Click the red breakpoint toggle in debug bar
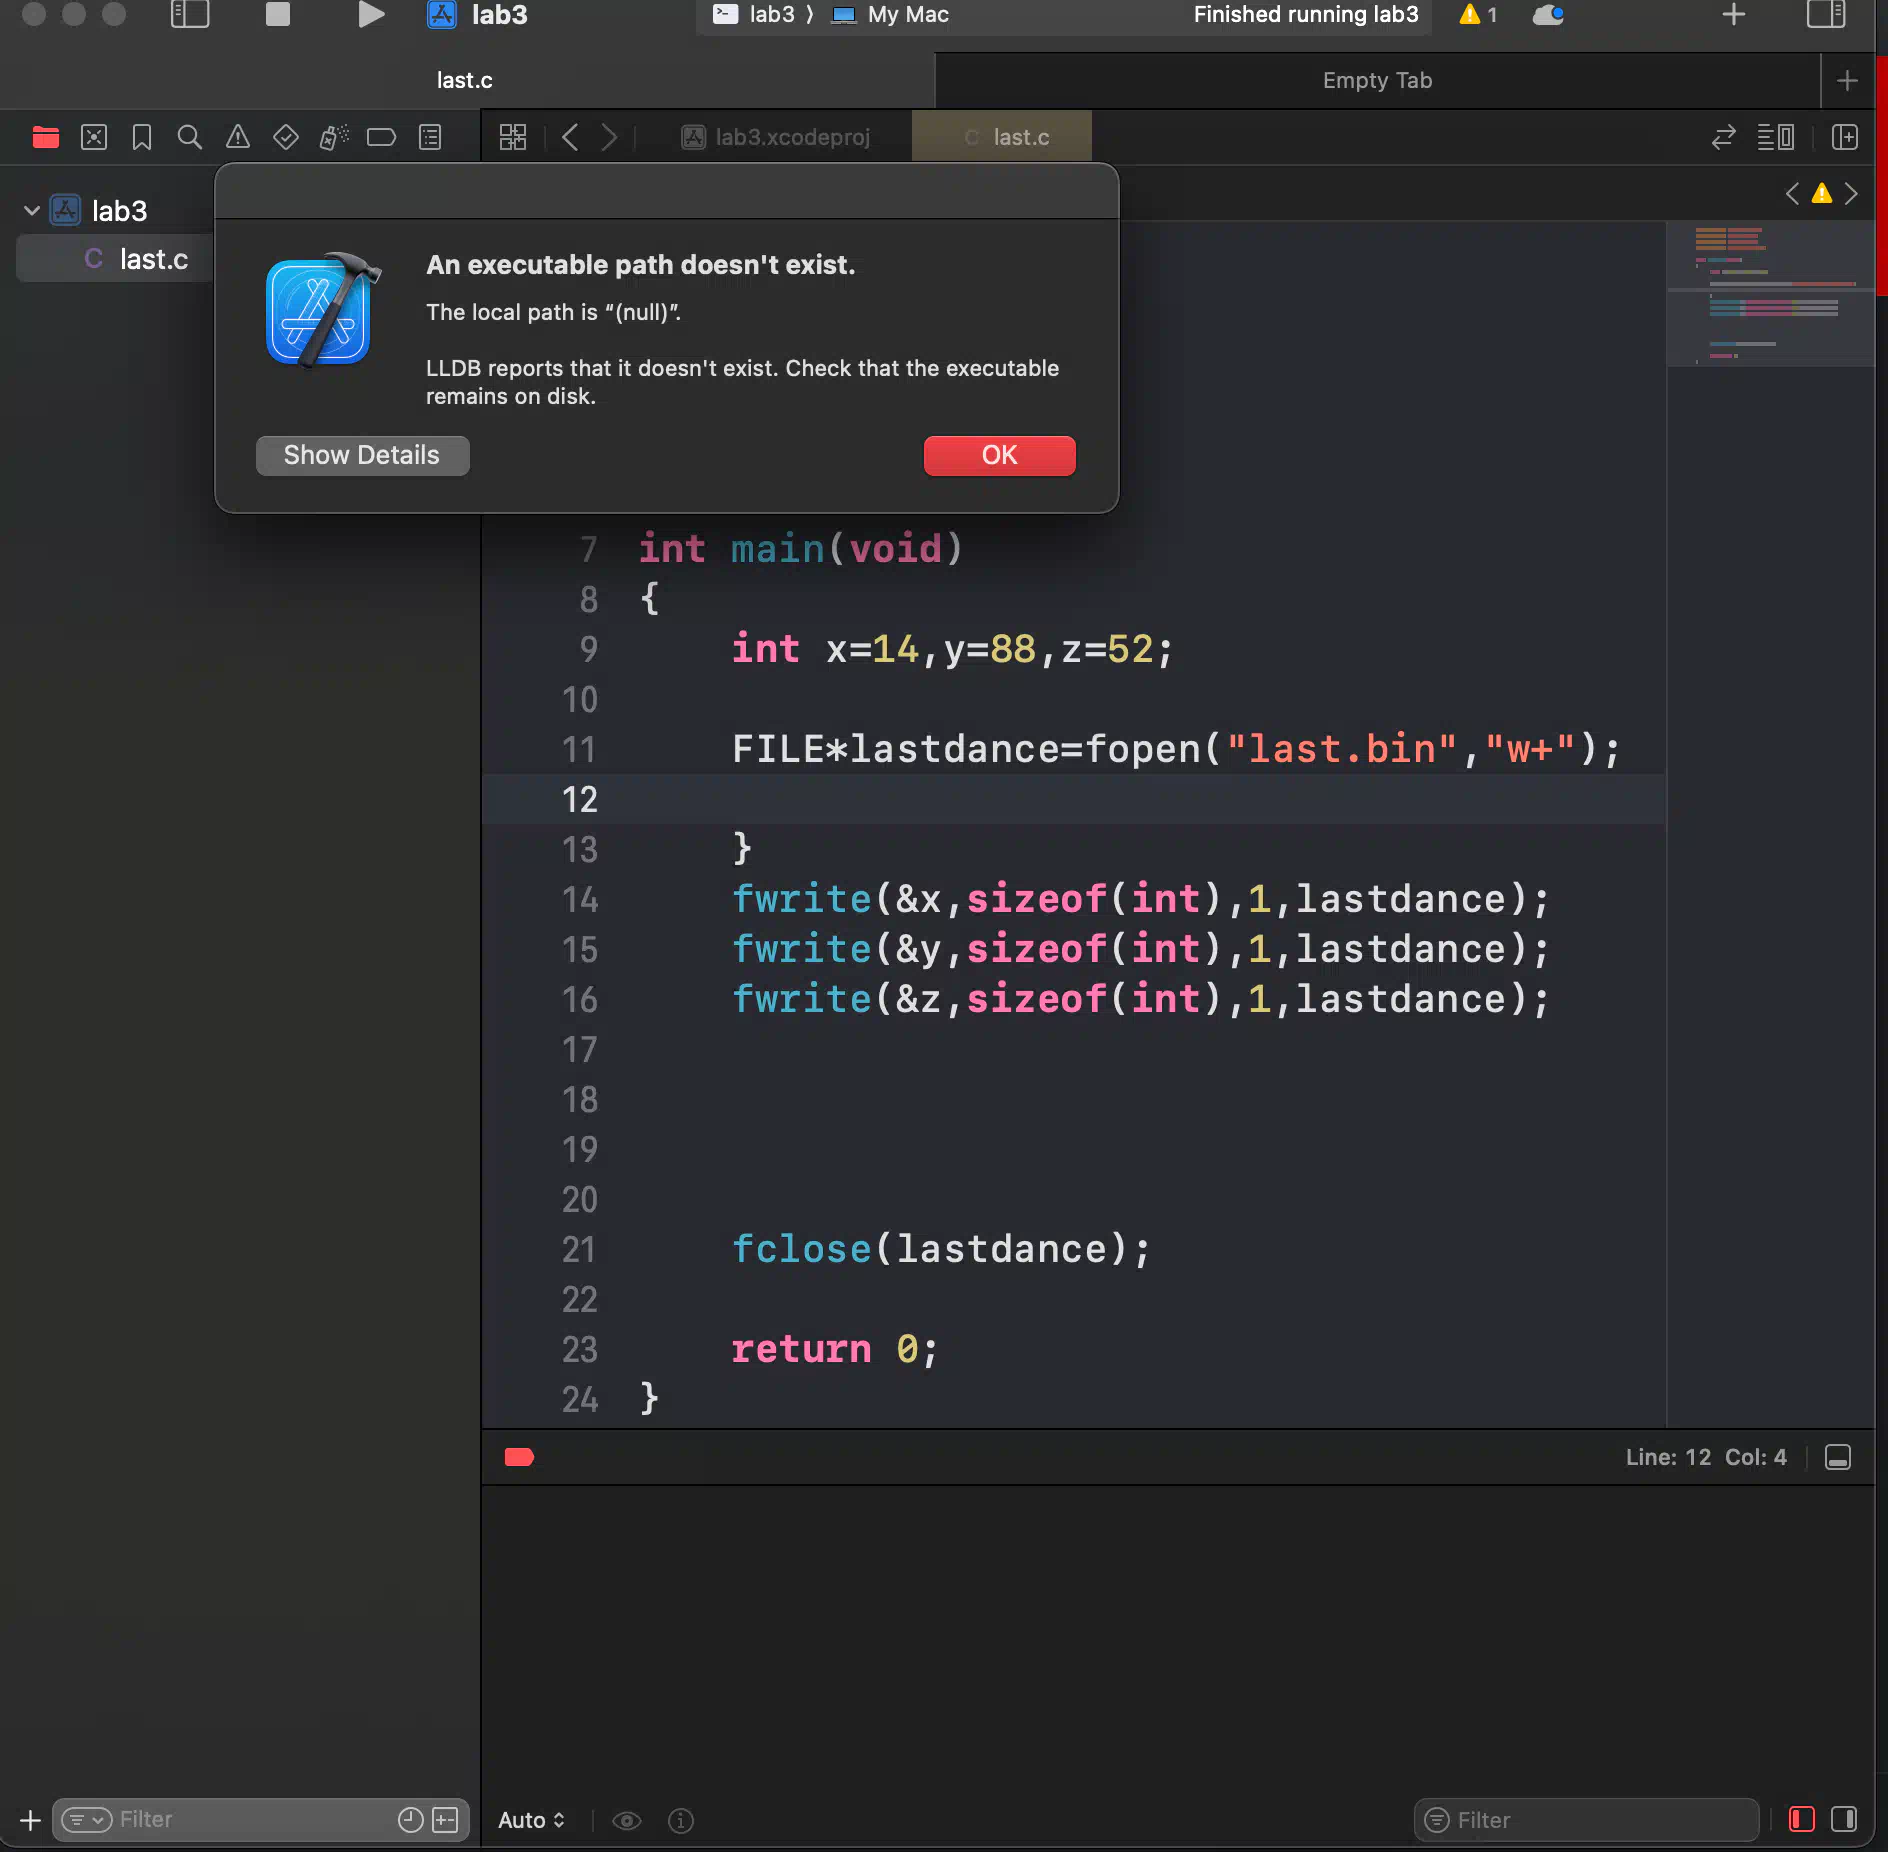Viewport: 1888px width, 1852px height. click(519, 1457)
